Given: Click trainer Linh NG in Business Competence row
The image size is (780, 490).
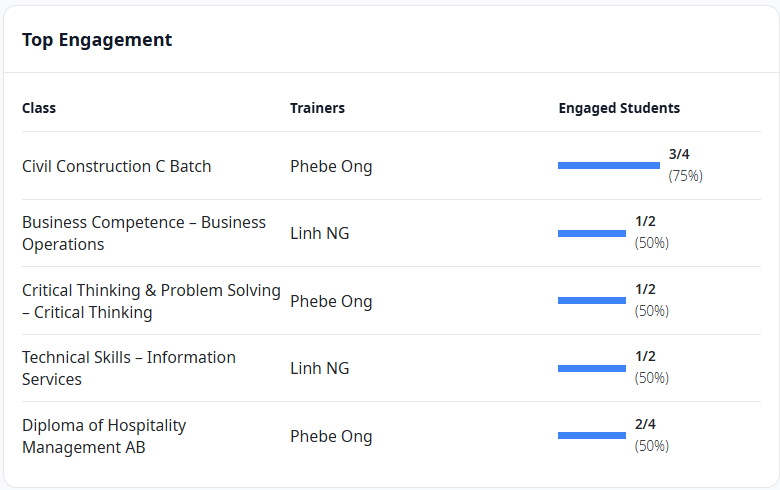Looking at the screenshot, I should (320, 233).
